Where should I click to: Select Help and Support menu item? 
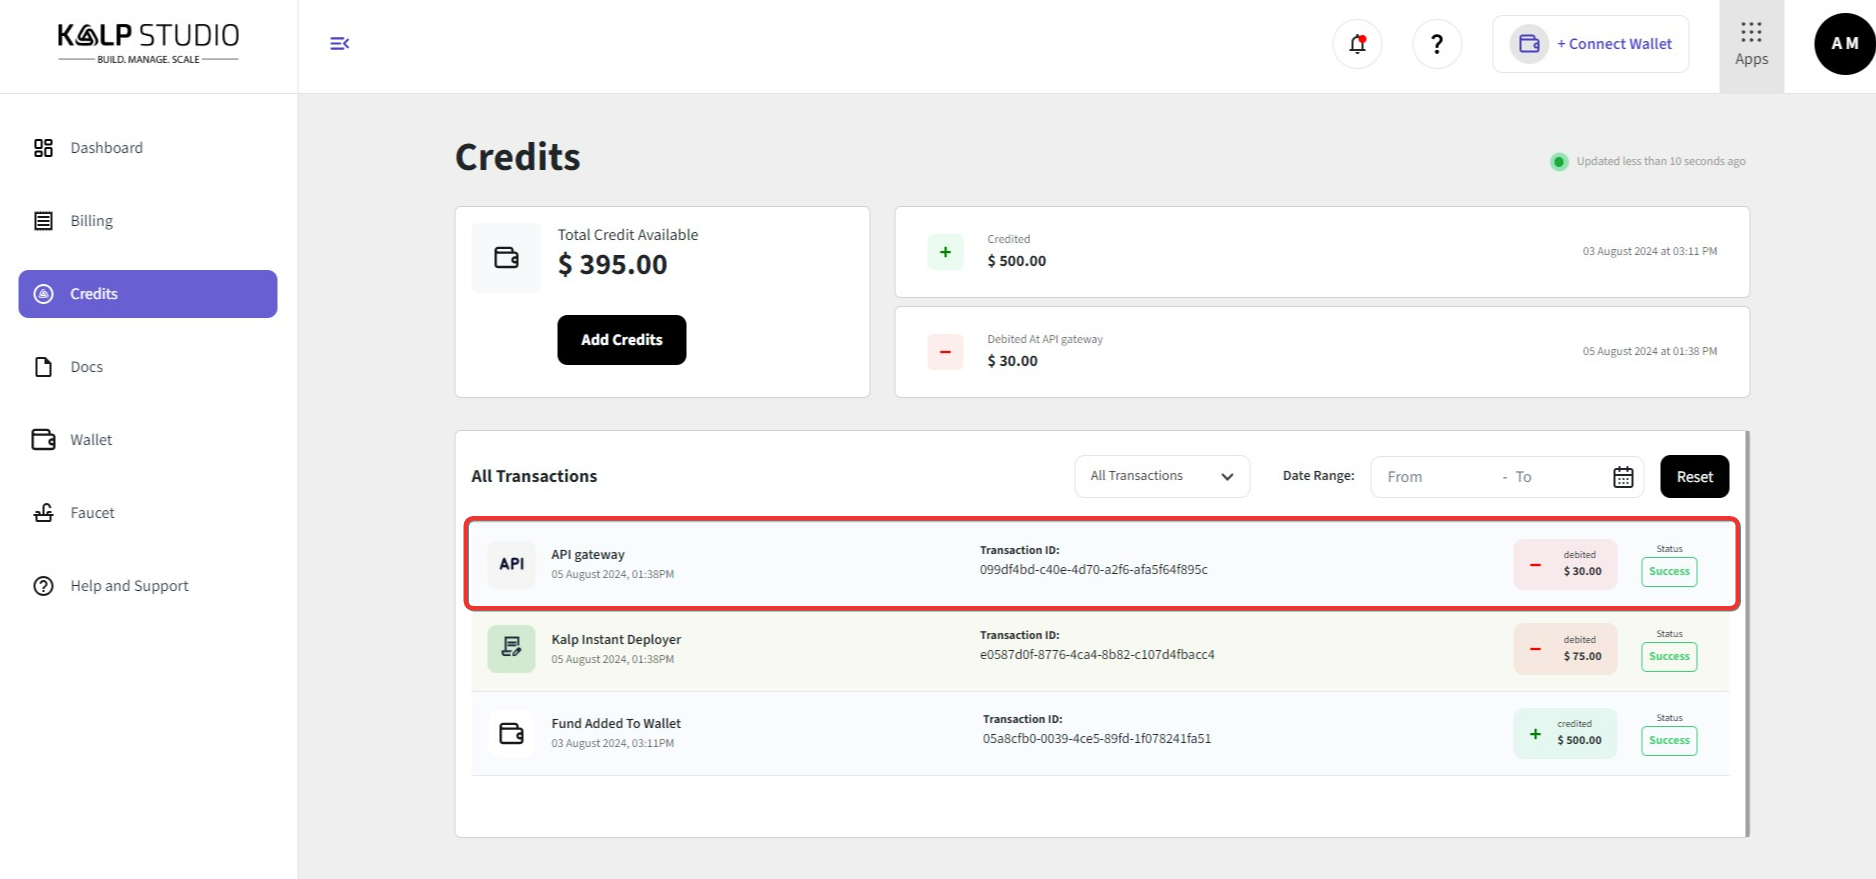pyautogui.click(x=129, y=586)
